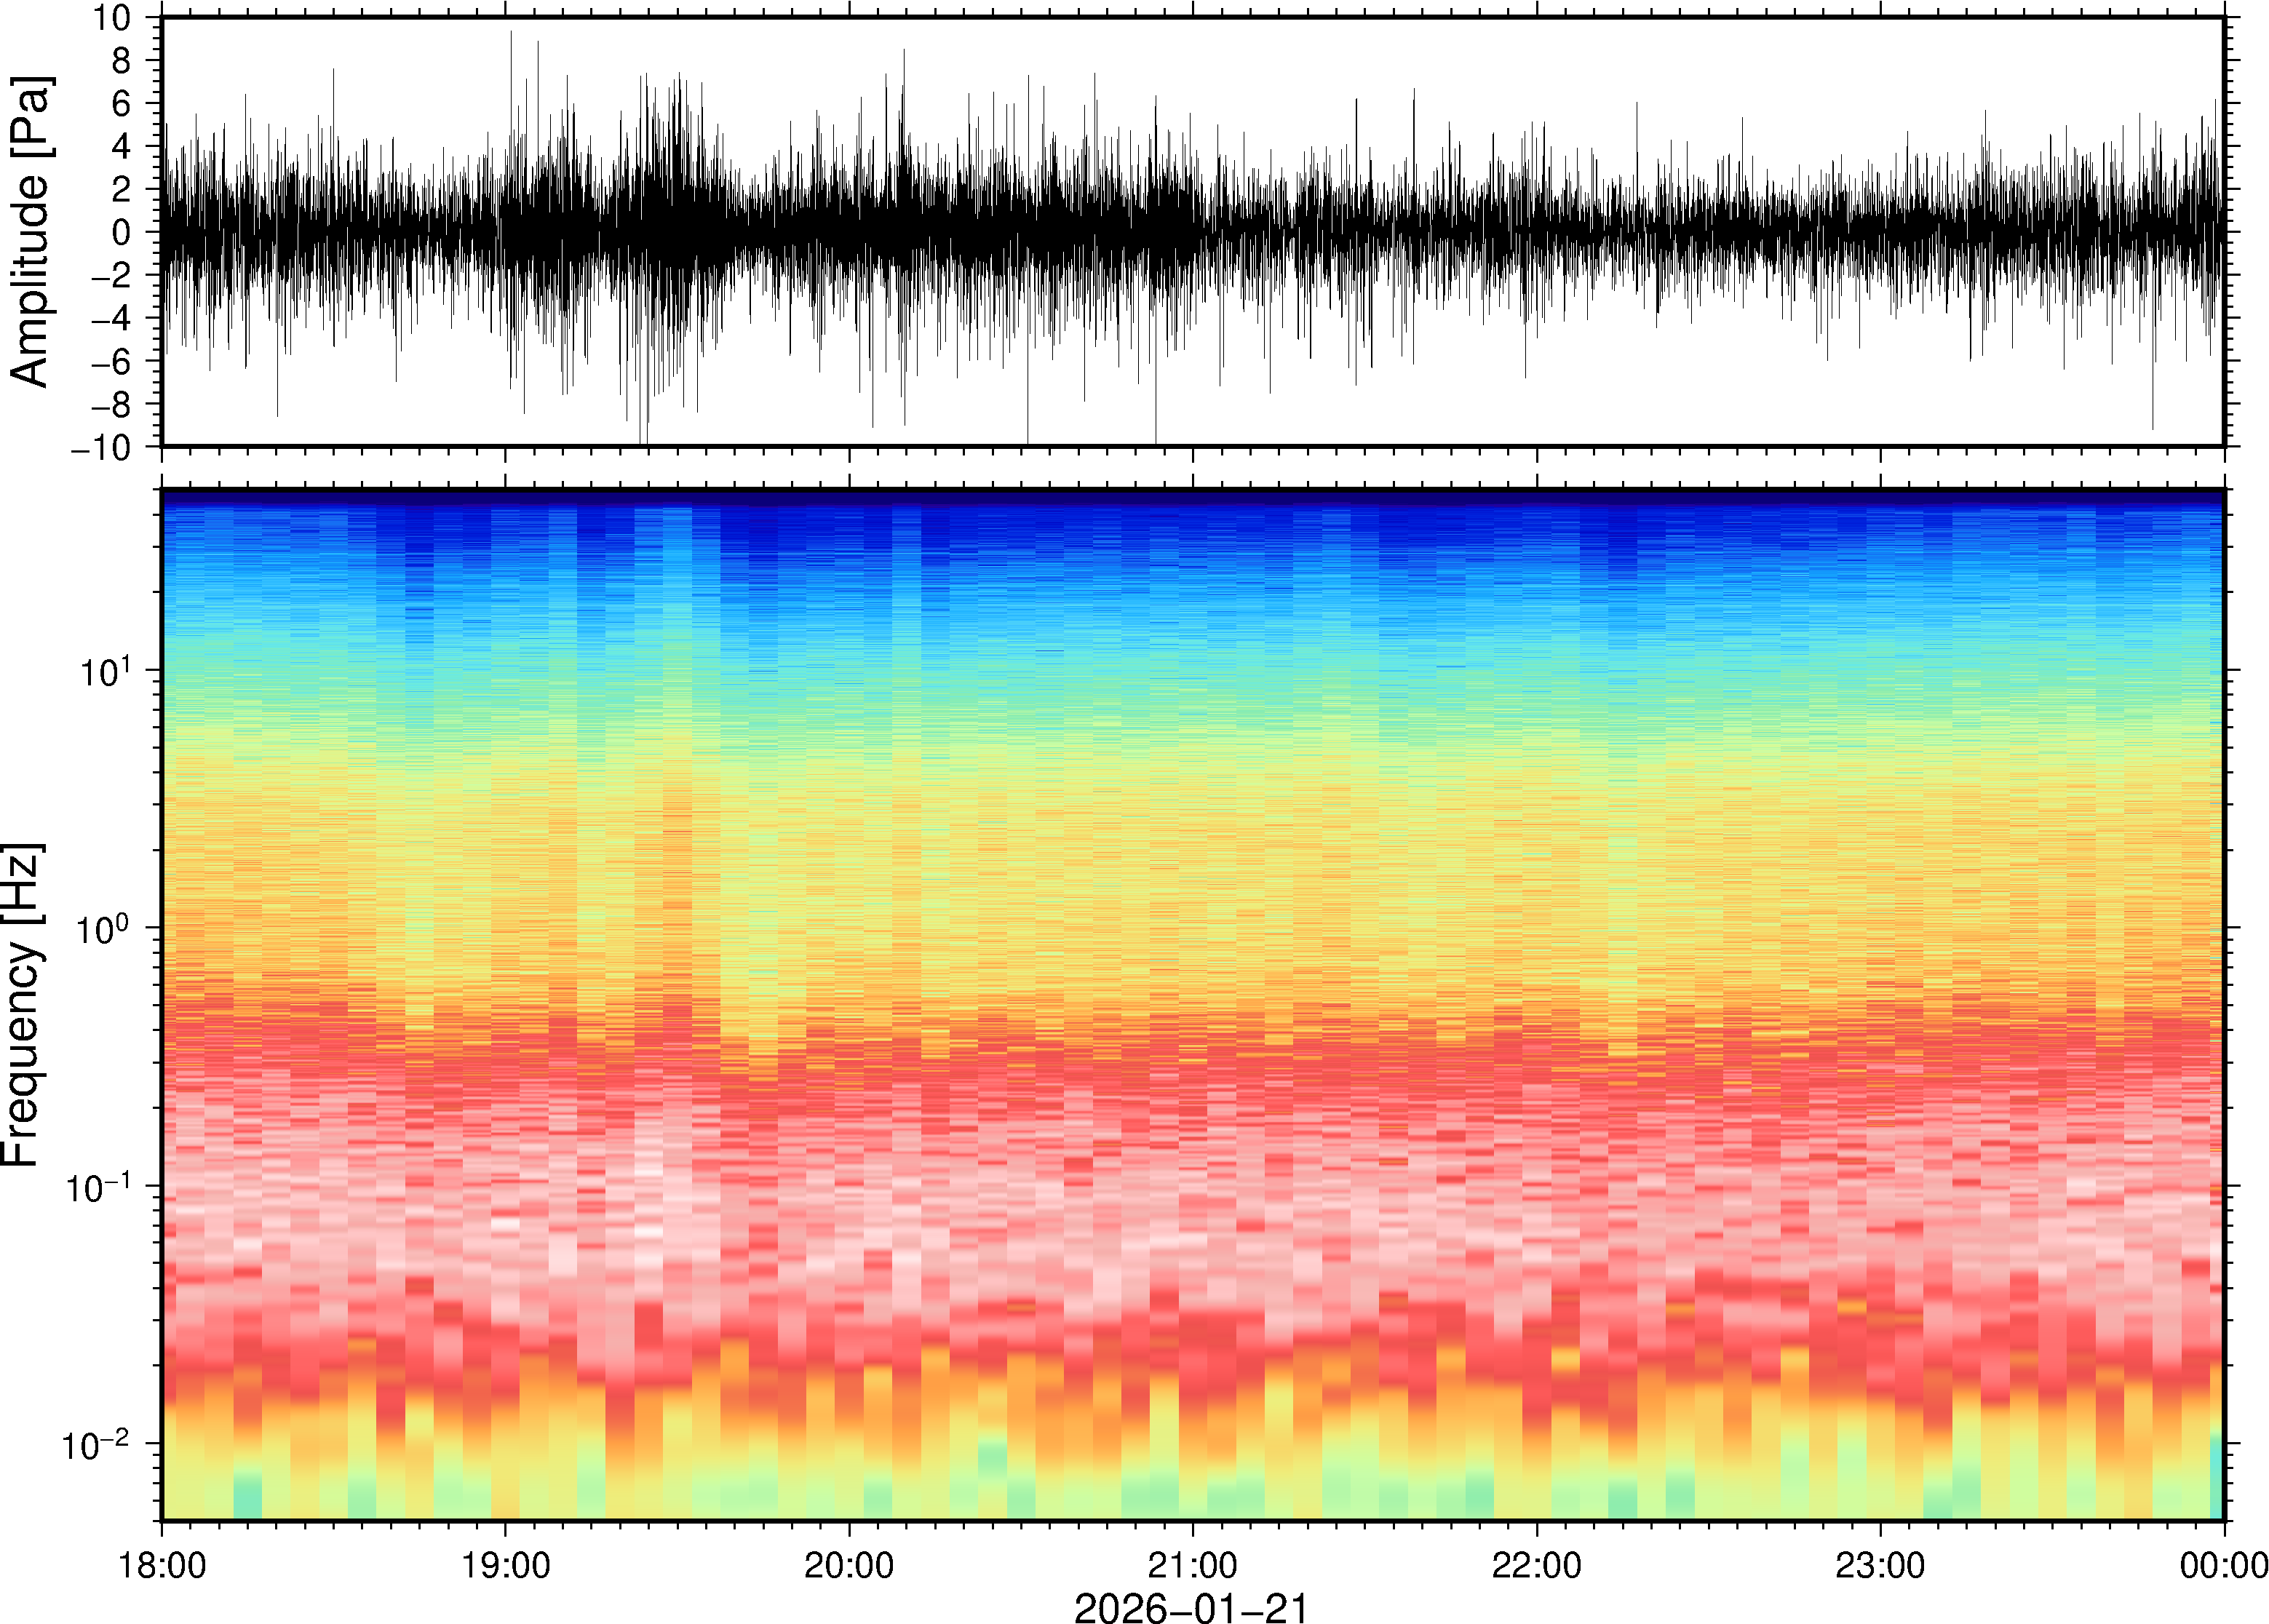Click the 2026-01-21 date label

tap(1191, 1607)
